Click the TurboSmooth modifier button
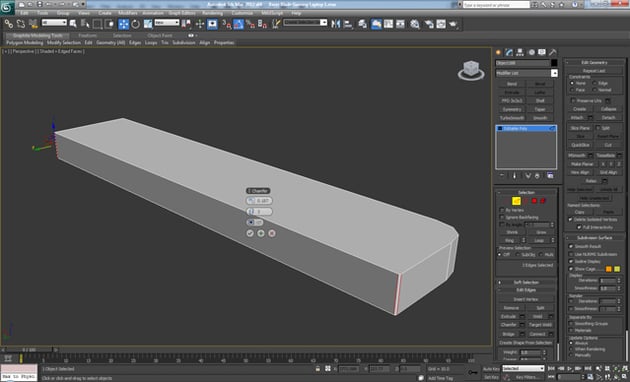The image size is (630, 382). click(x=512, y=118)
